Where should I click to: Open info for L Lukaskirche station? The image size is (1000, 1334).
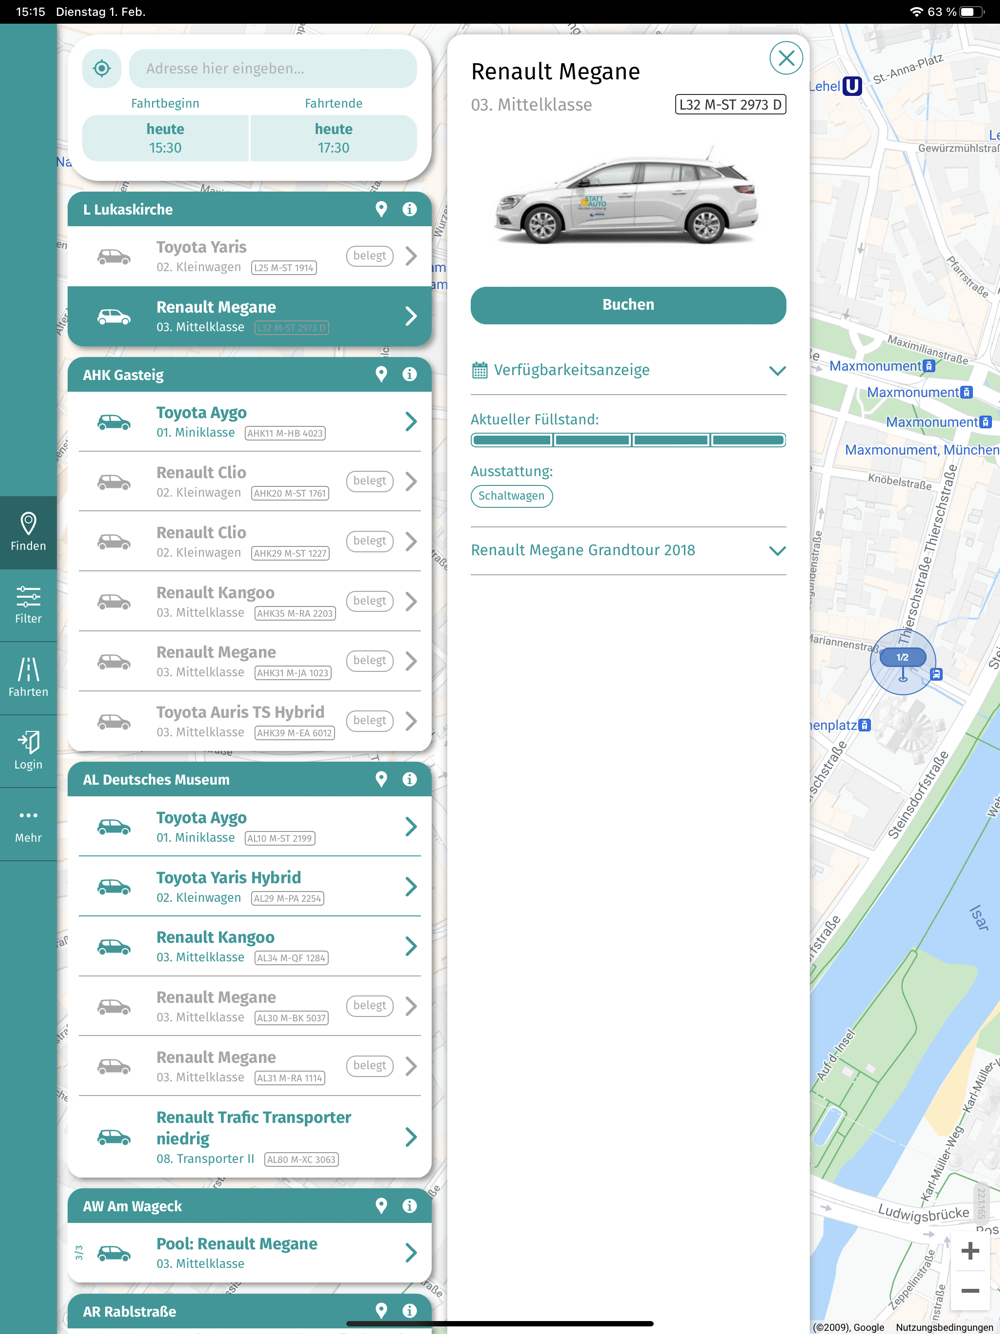[410, 209]
